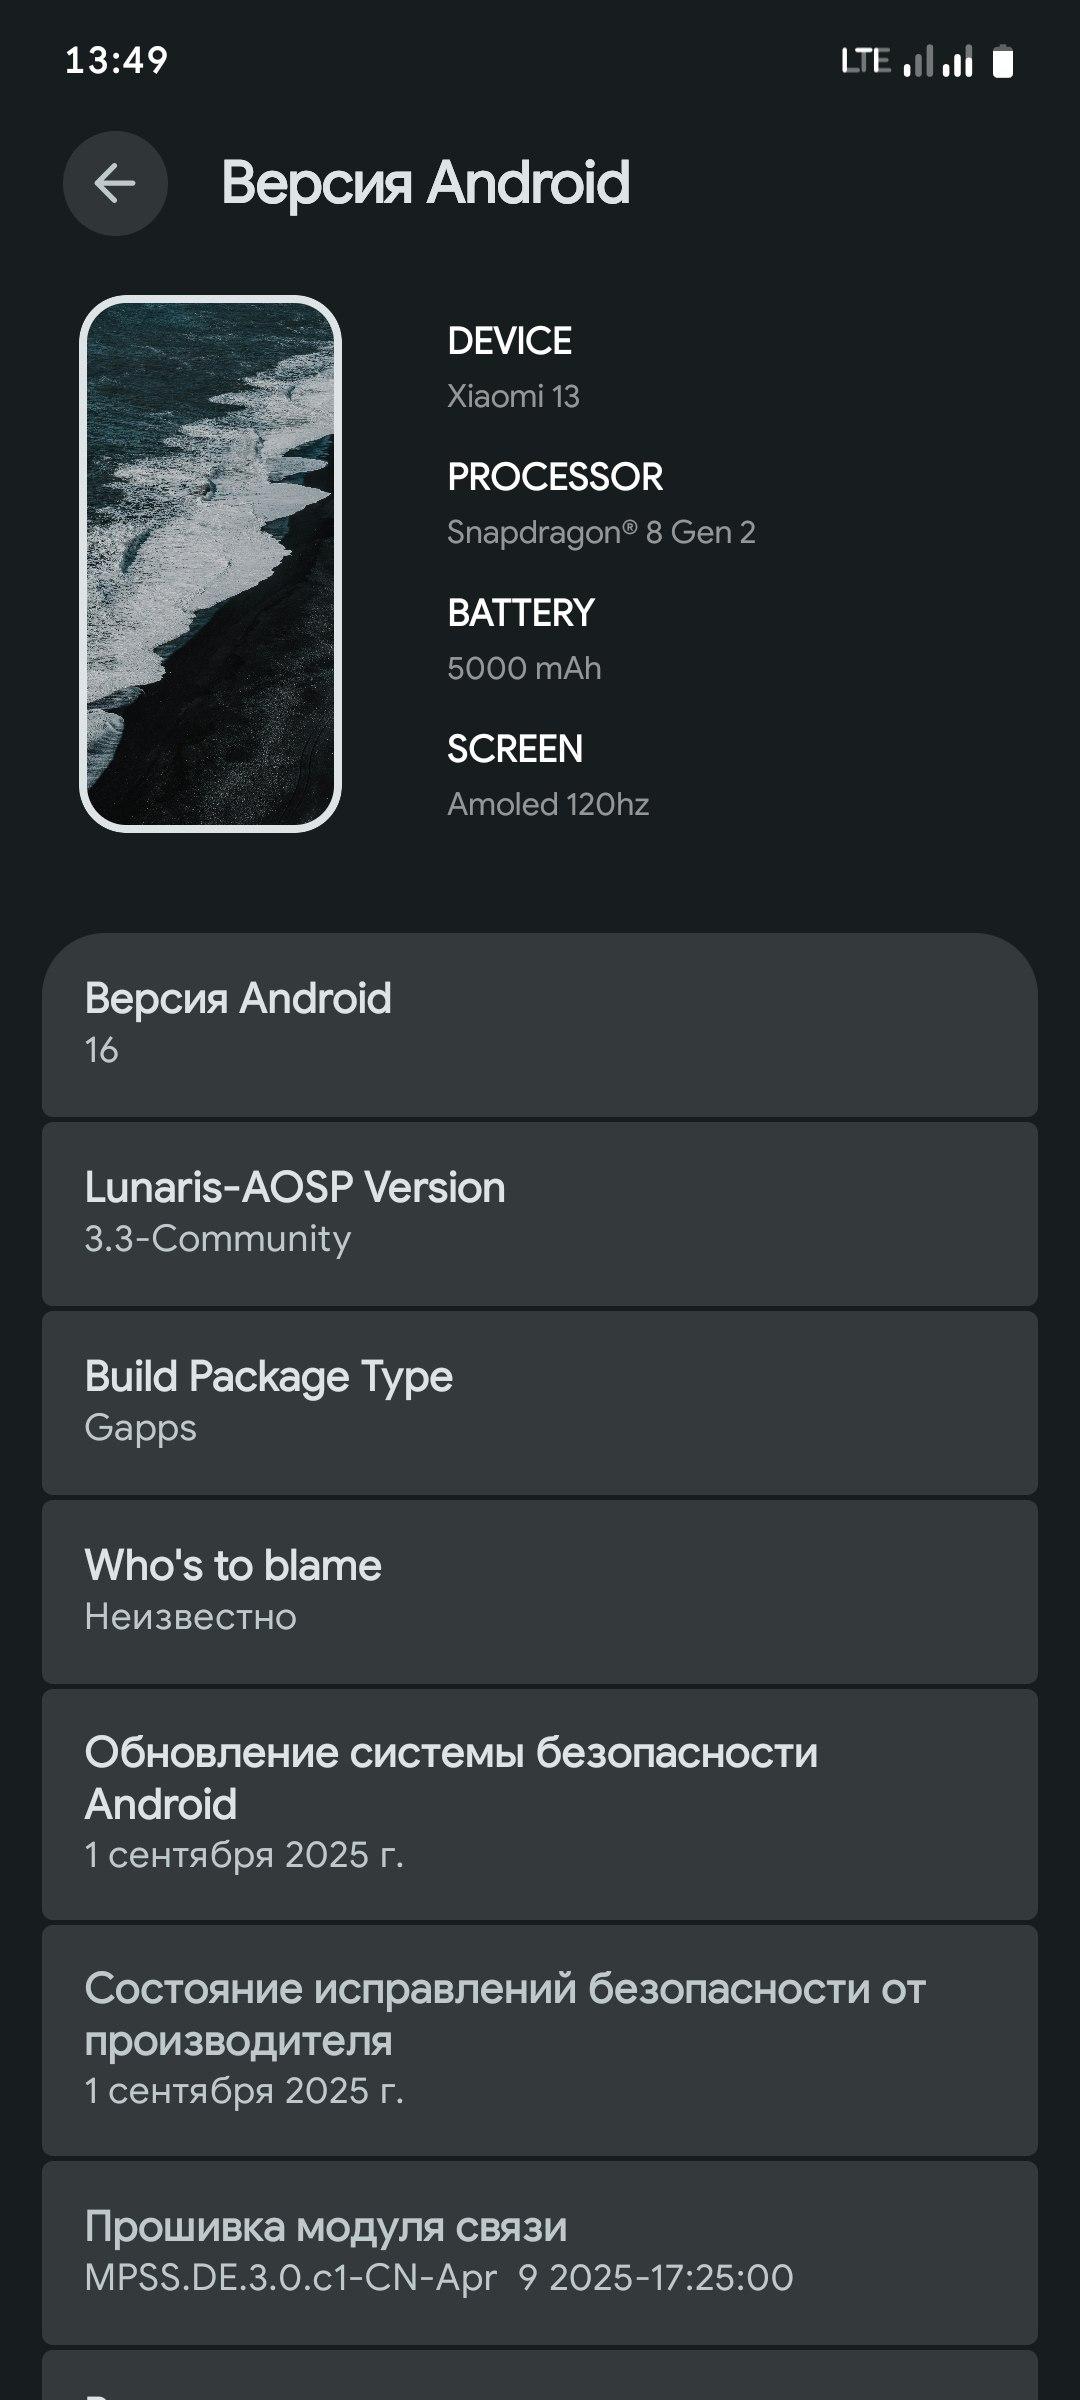
Task: Tap the Gapps package type value
Action: click(141, 1428)
